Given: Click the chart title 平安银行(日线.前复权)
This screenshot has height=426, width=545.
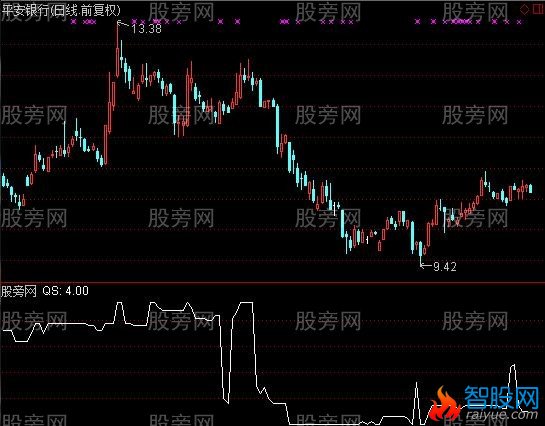Looking at the screenshot, I should tap(61, 10).
